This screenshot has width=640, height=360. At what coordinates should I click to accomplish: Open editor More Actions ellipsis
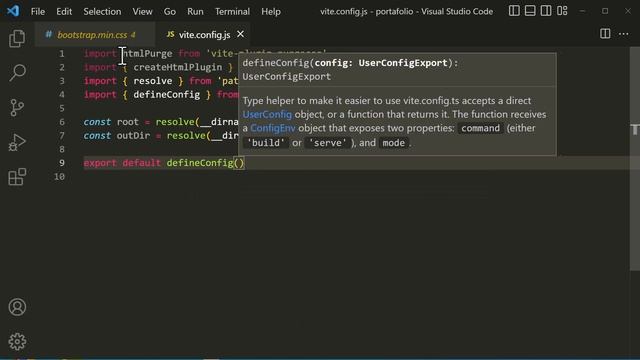pos(624,34)
